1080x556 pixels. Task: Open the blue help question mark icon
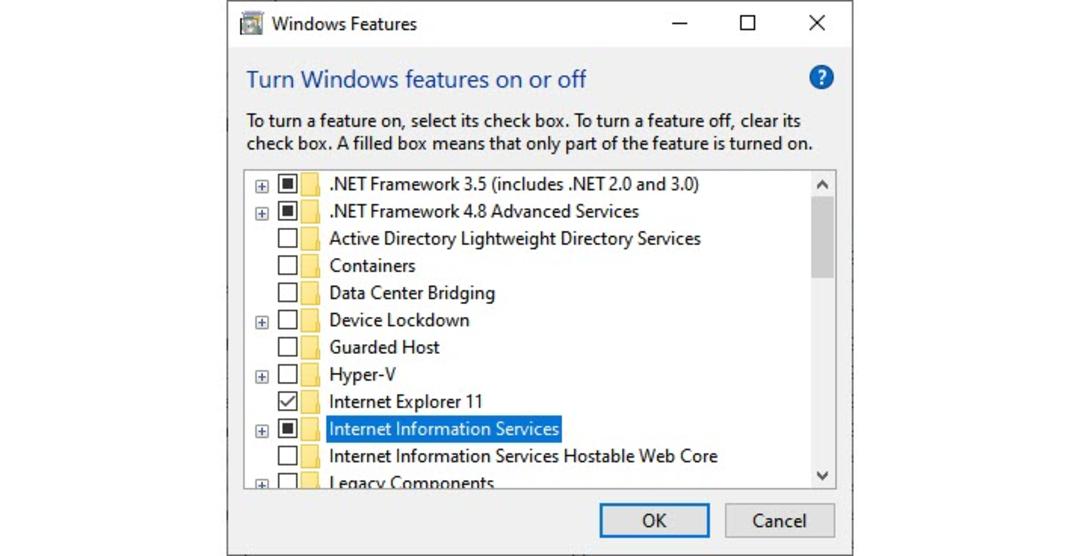[821, 77]
